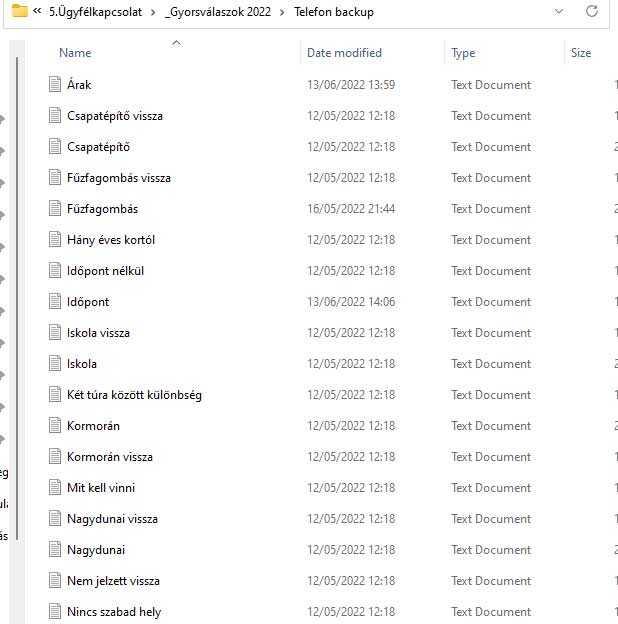Click the text file icon next to Árak

click(55, 85)
